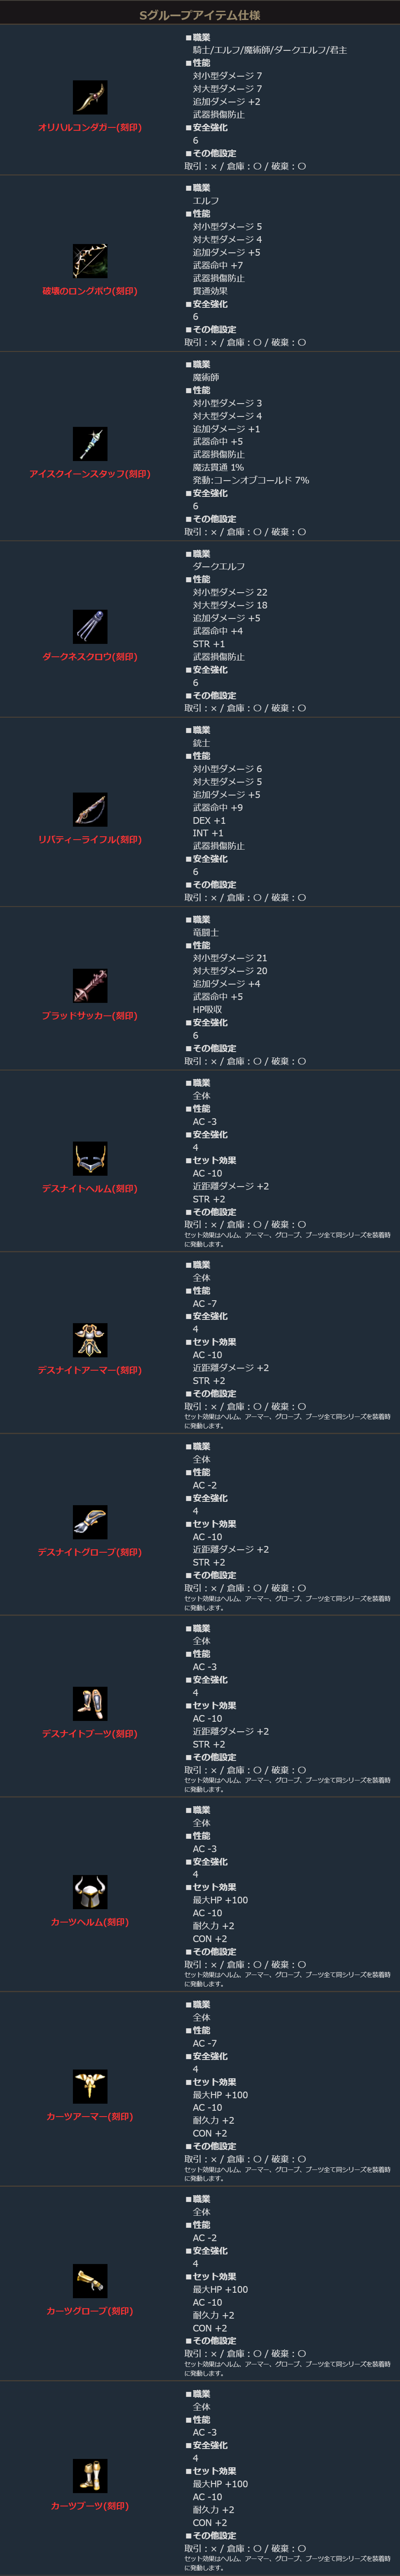Select the アイスクイーンスタッフ staff icon
This screenshot has height=2576, width=400.
(90, 443)
